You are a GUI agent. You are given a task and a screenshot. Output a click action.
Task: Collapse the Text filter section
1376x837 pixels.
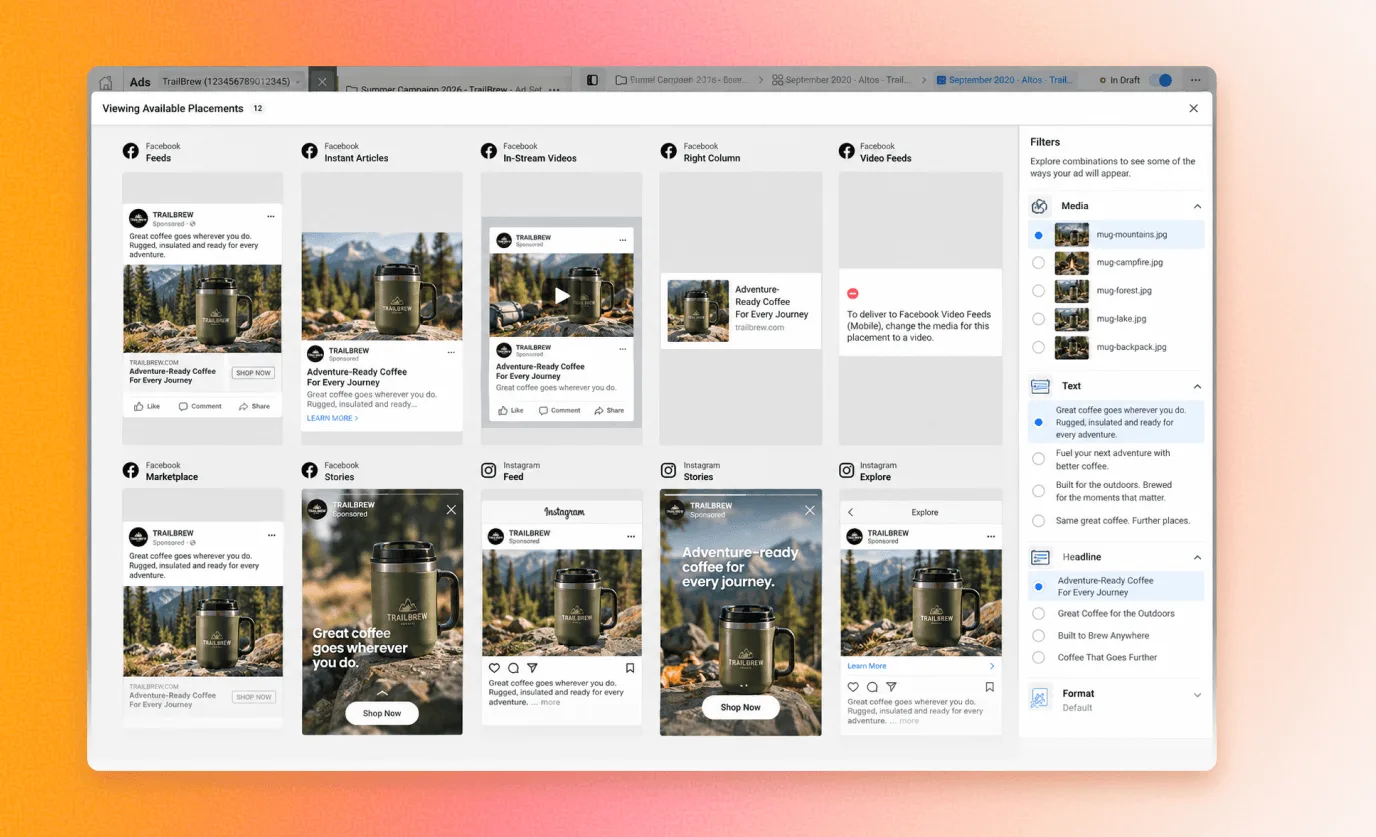coord(1197,386)
